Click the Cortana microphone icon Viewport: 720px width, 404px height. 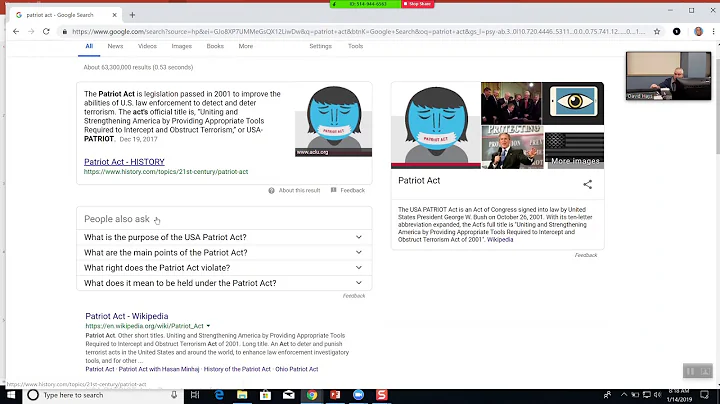(x=174, y=395)
